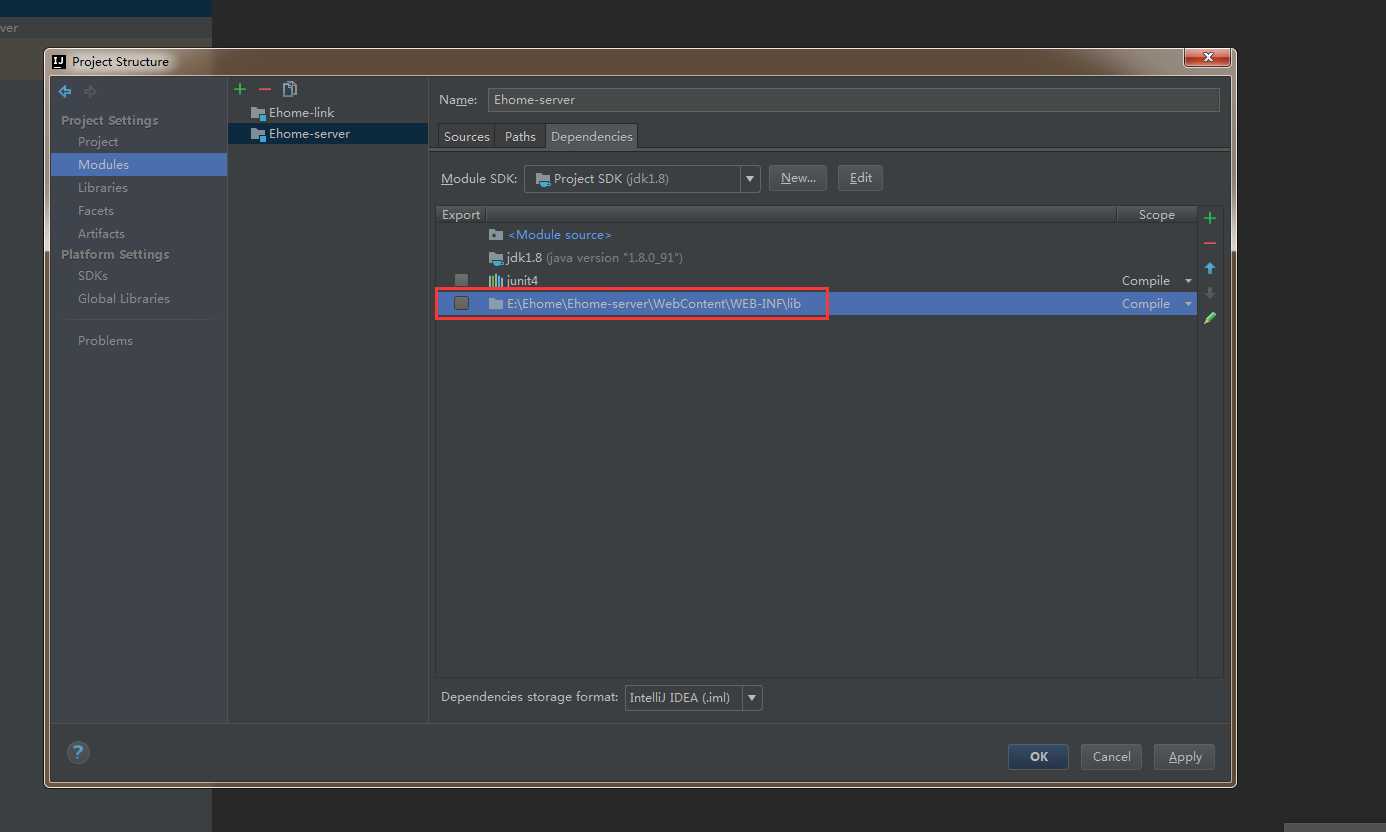This screenshot has width=1386, height=832.
Task: Edit dependency with pencil icon
Action: (x=1210, y=318)
